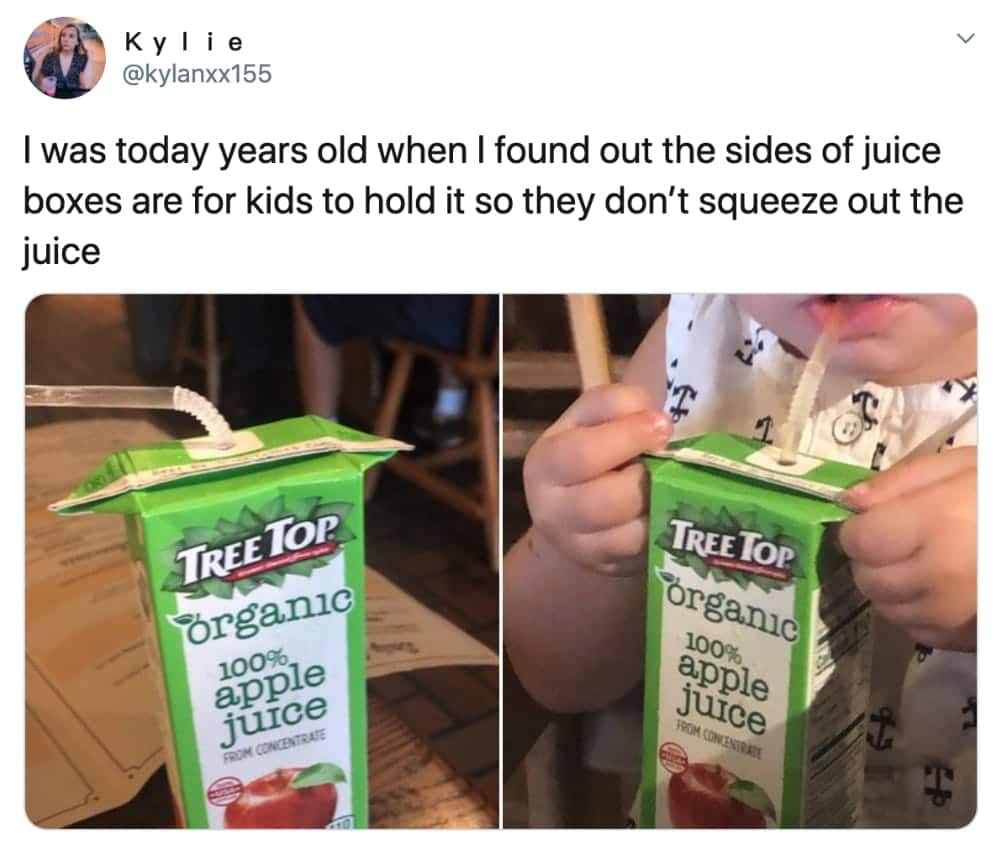This screenshot has width=1002, height=849.
Task: Select the tweet text about juice boxes
Action: 493,201
